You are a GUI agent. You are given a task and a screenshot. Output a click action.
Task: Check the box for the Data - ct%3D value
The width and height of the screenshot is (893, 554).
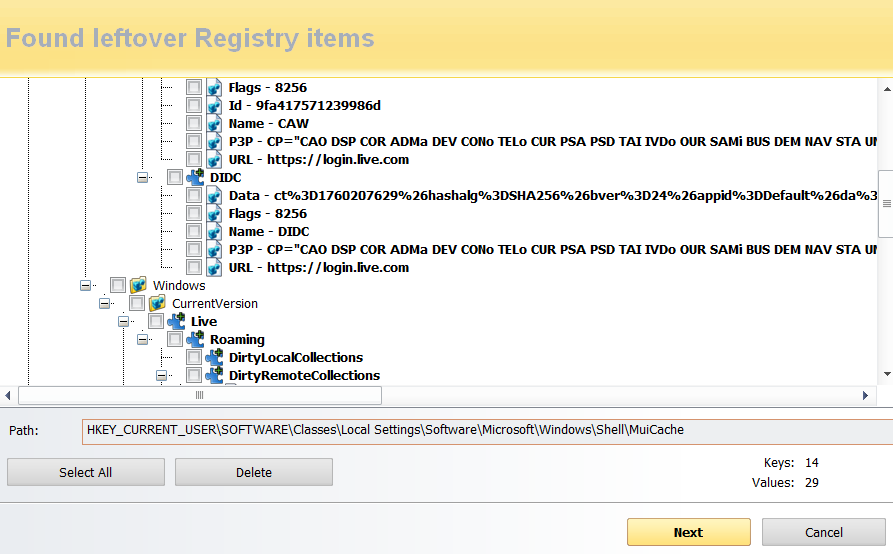(194, 195)
